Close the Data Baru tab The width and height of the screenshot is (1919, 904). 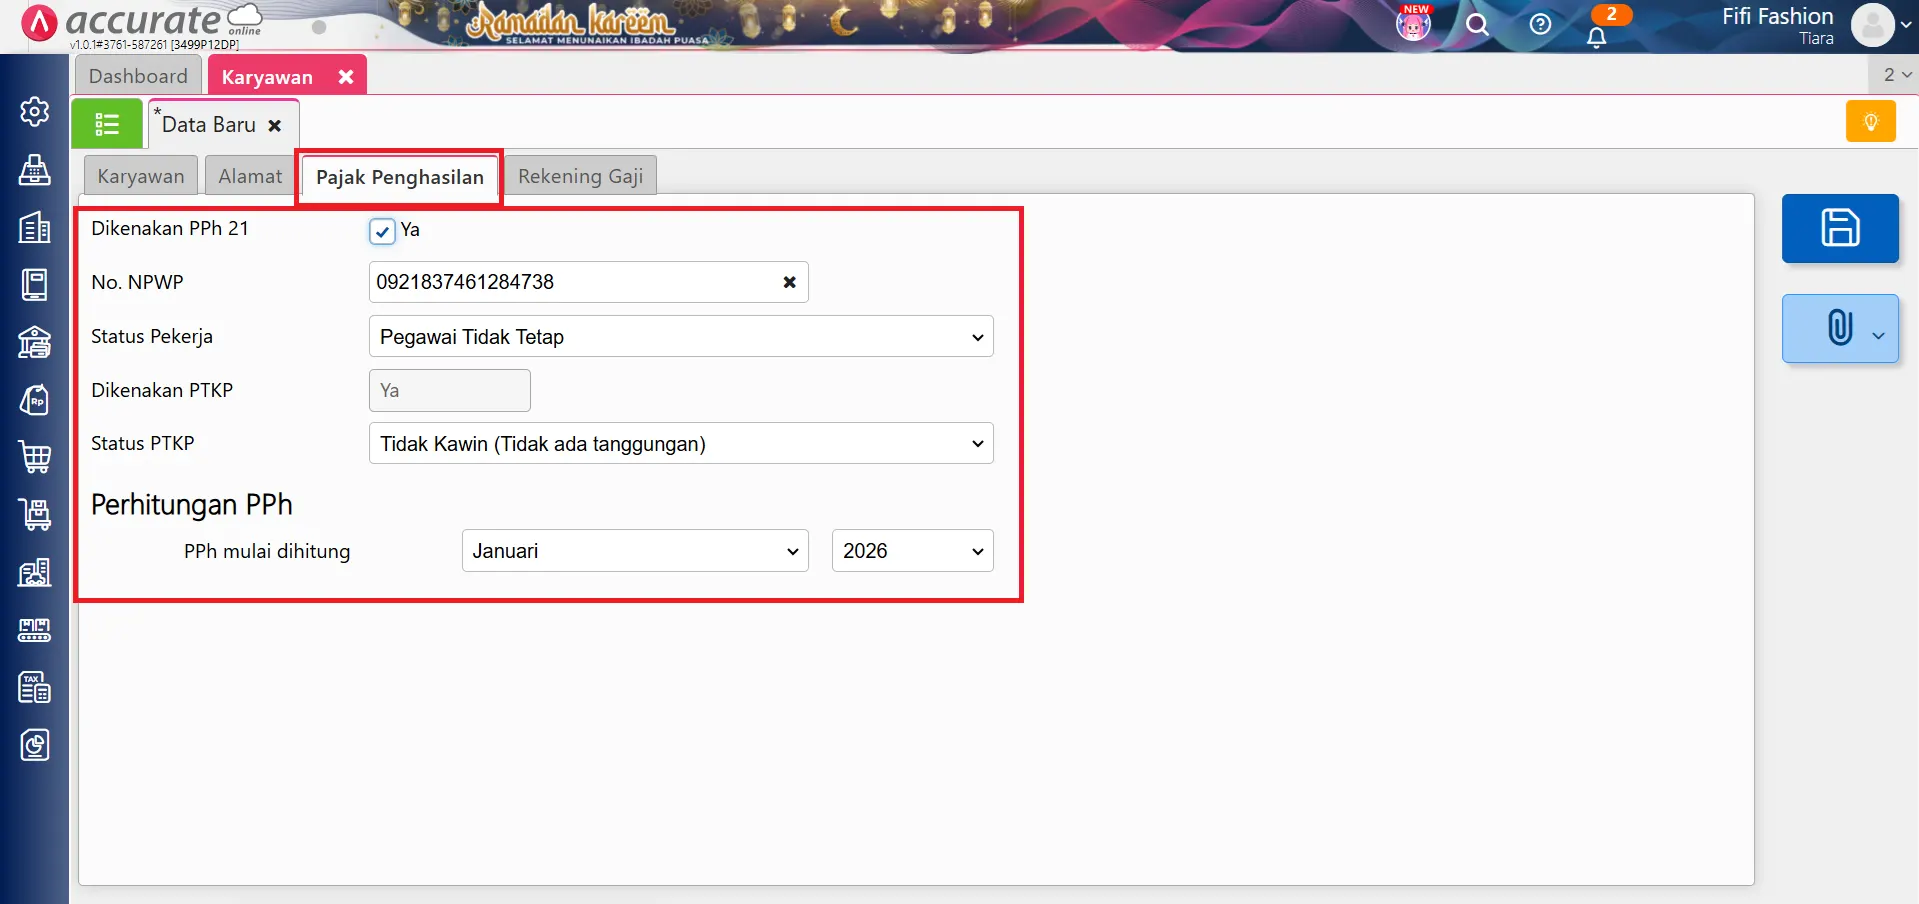pos(275,126)
